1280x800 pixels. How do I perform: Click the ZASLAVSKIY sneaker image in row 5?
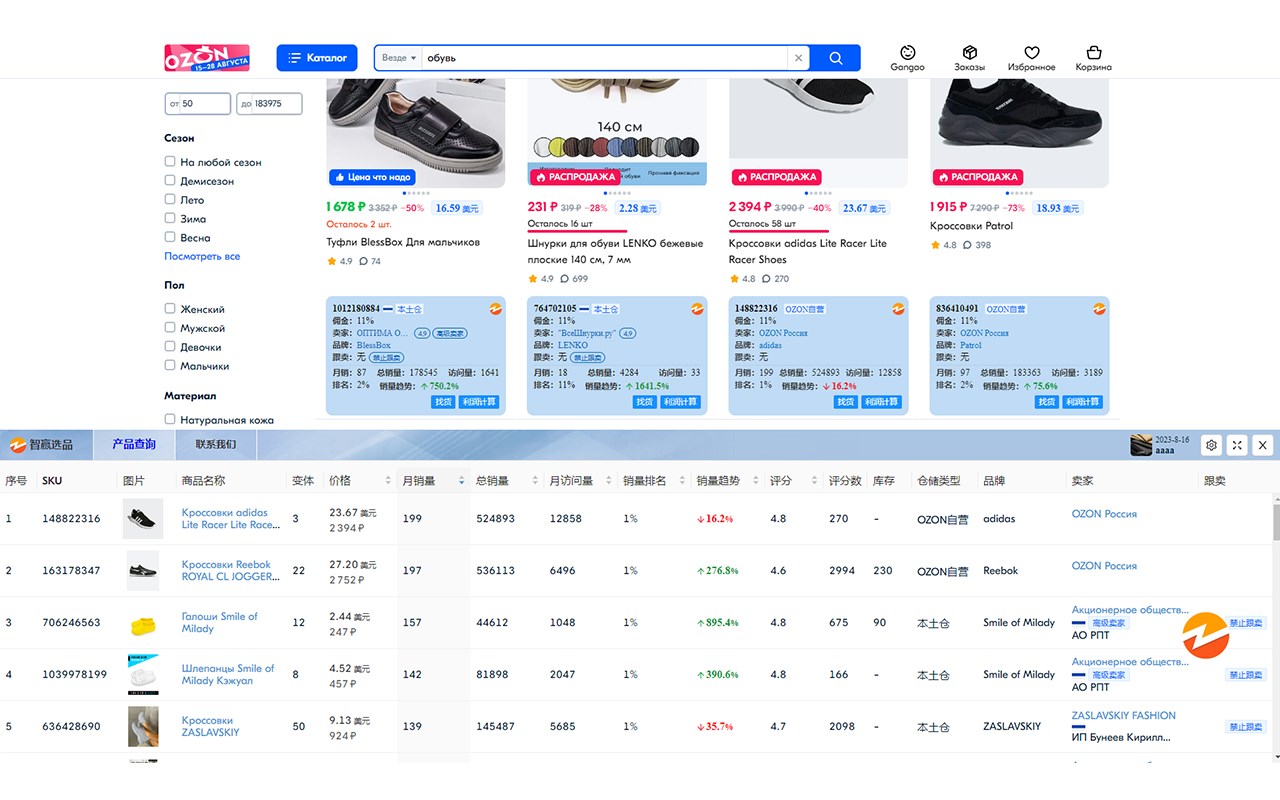[x=142, y=727]
